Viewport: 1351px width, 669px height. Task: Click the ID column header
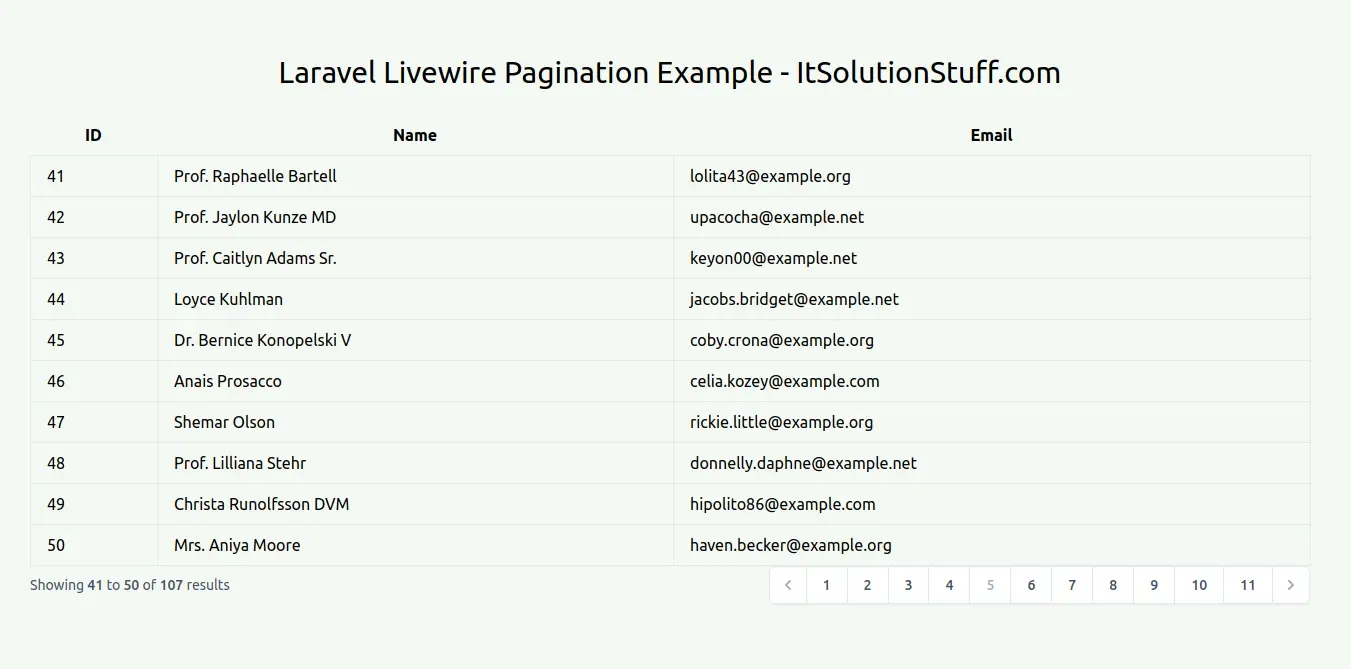pyautogui.click(x=93, y=135)
